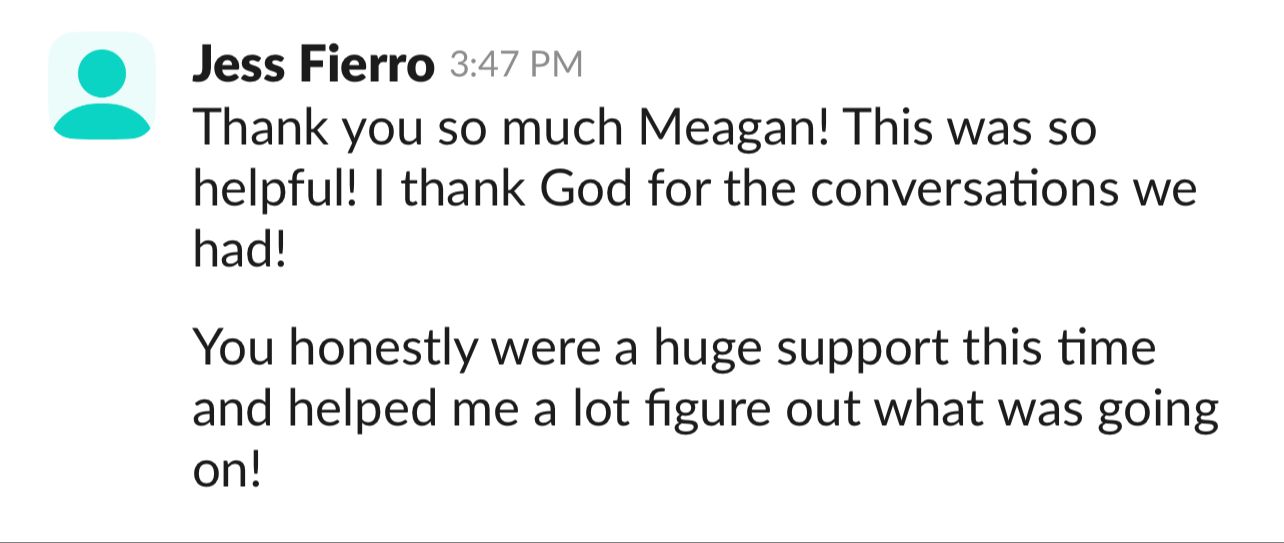Click the word "going" in the message
Image resolution: width=1284 pixels, height=543 pixels.
1165,411
